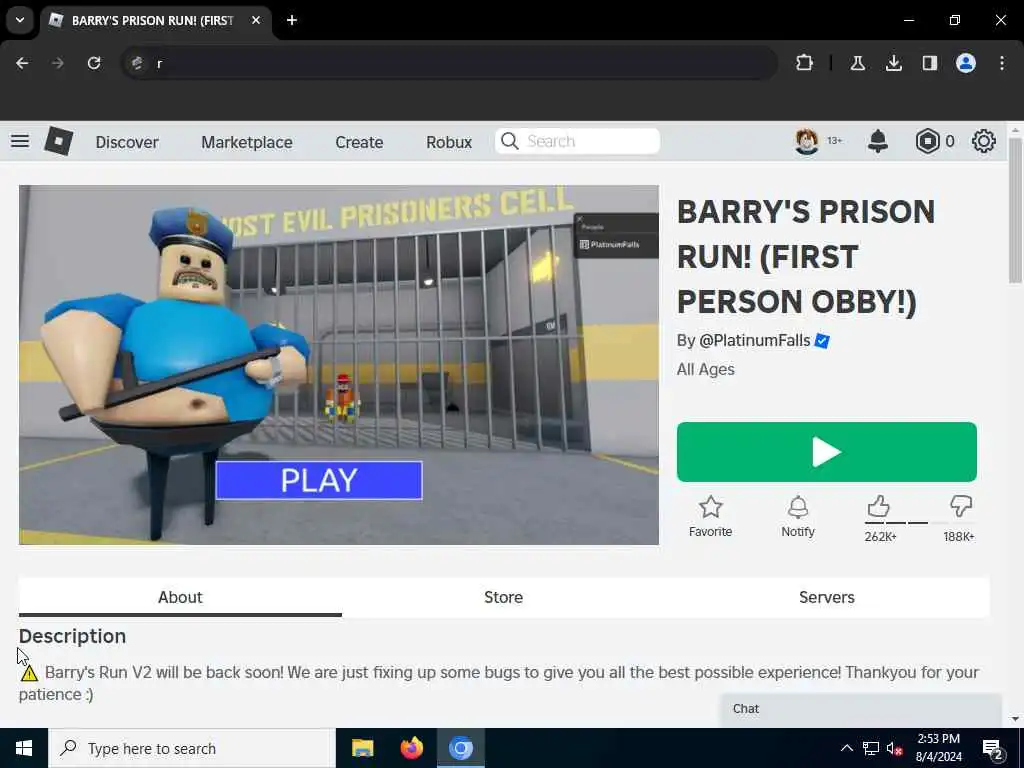Open the @PlatinumFalls creator link
Image resolution: width=1024 pixels, height=768 pixels.
click(x=754, y=340)
